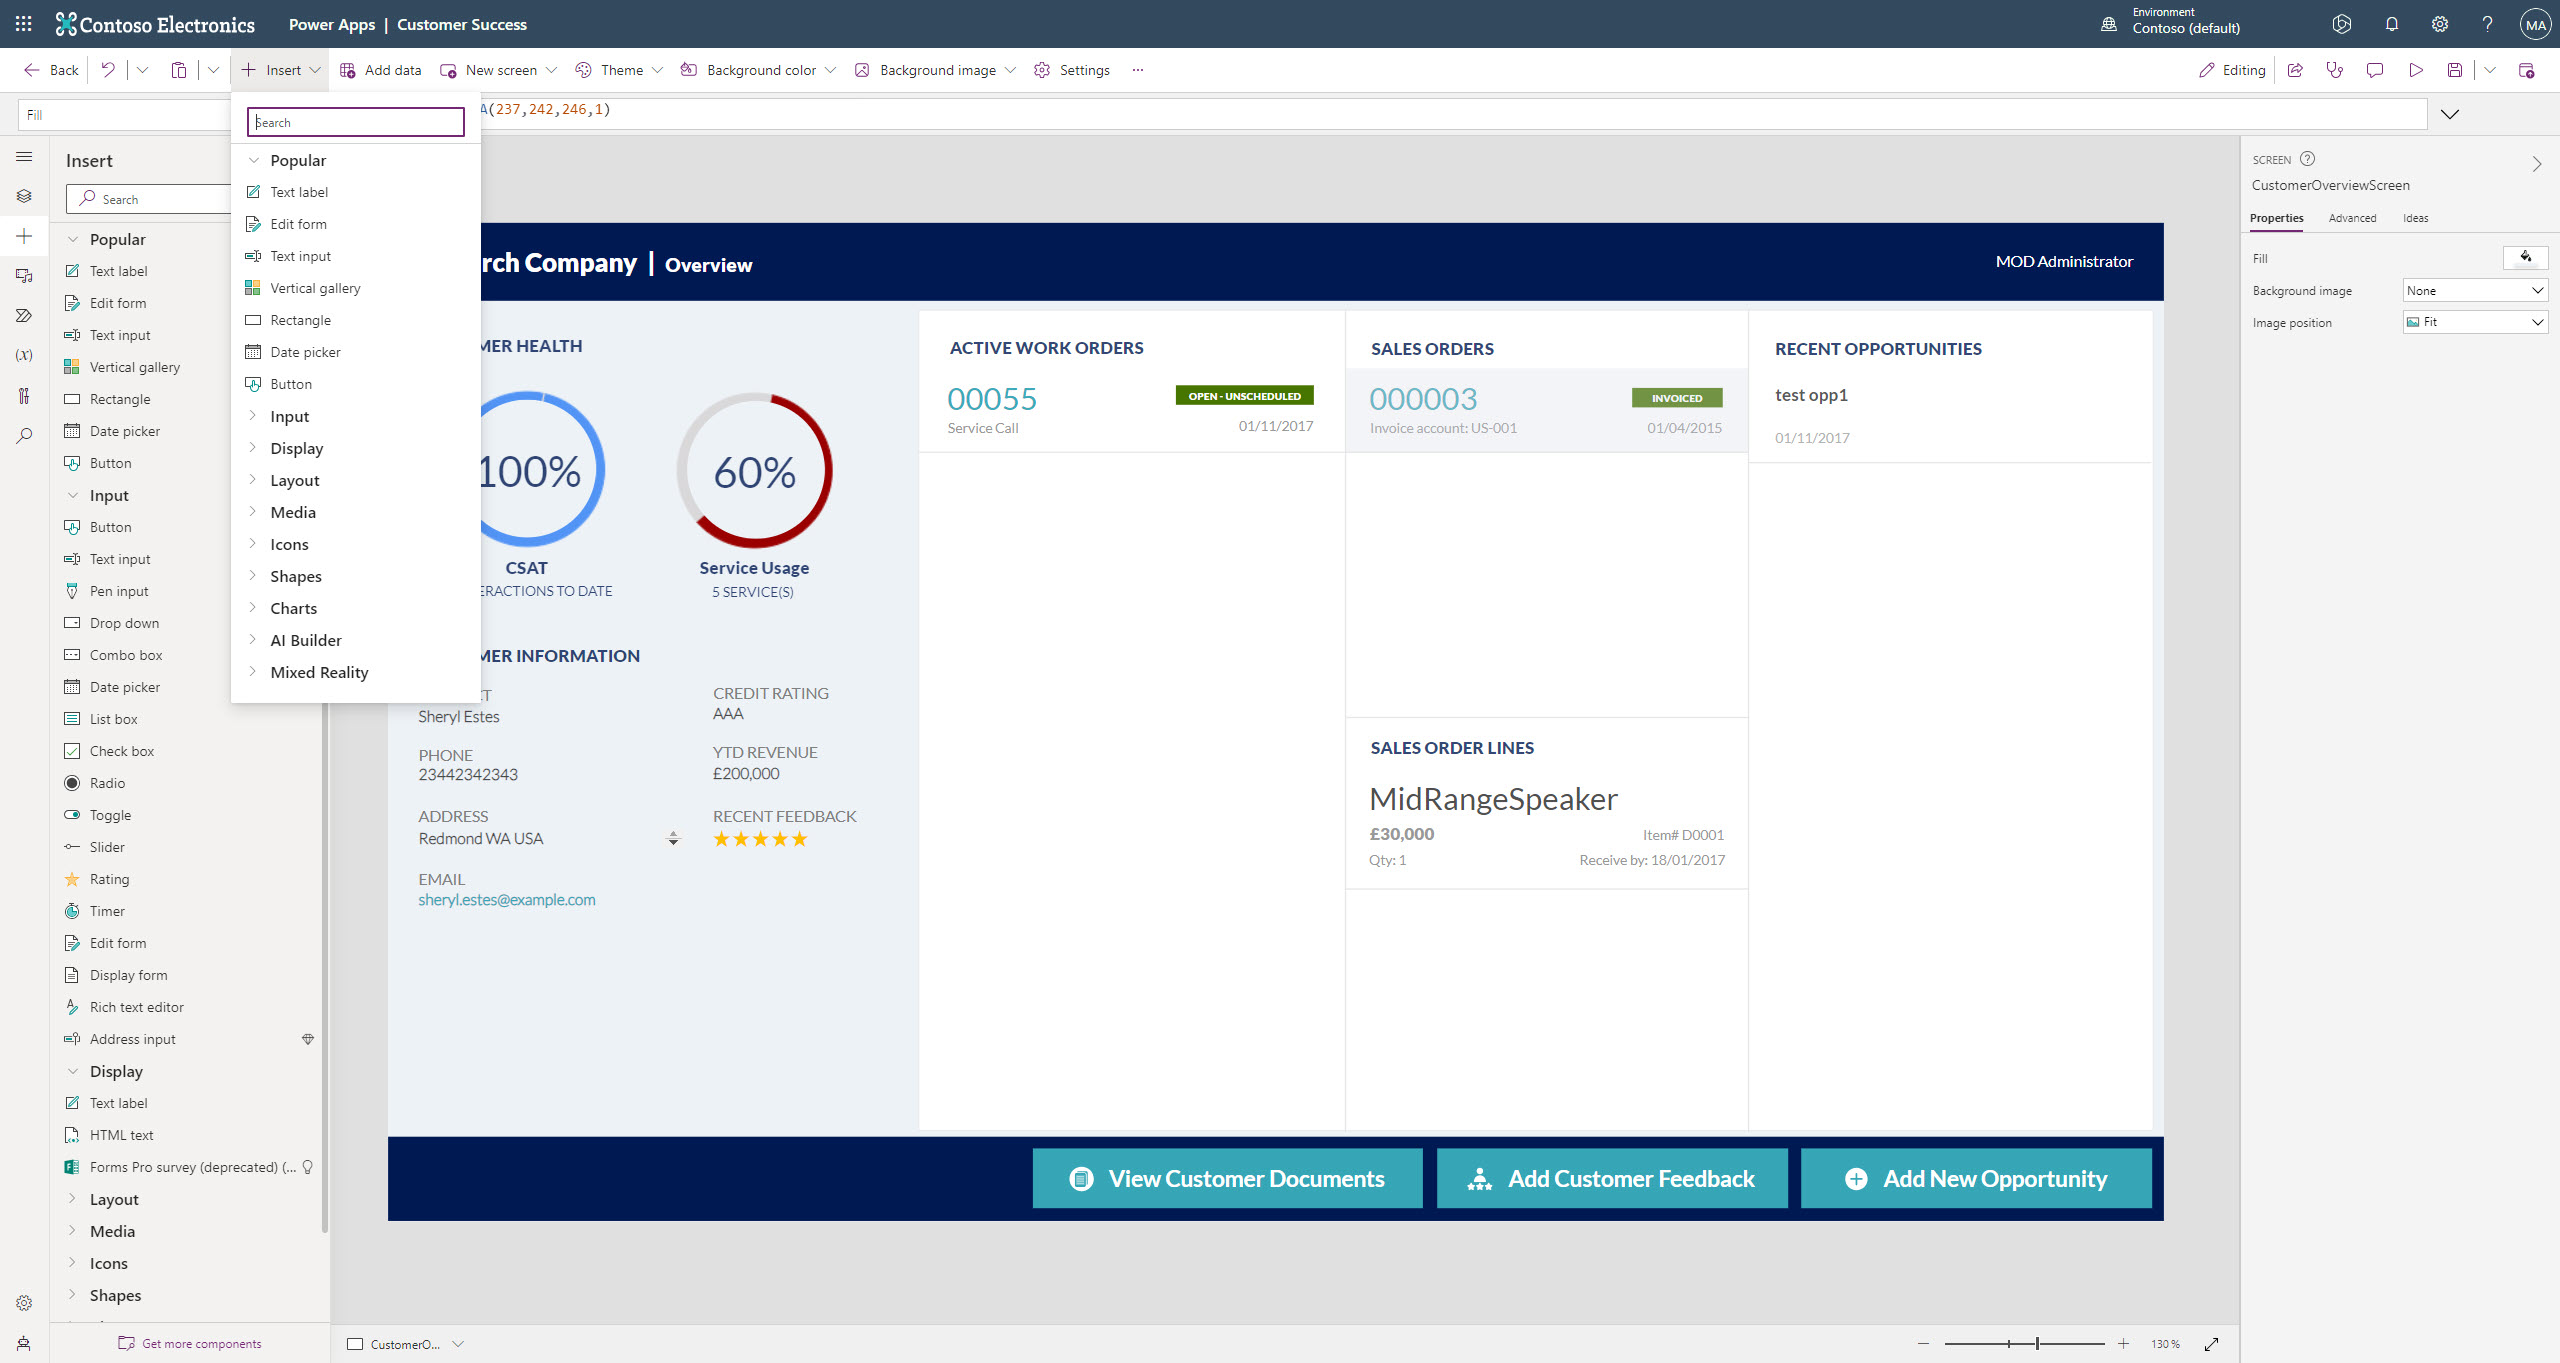This screenshot has height=1363, width=2560.
Task: Open the Theme dropdown
Action: [618, 70]
